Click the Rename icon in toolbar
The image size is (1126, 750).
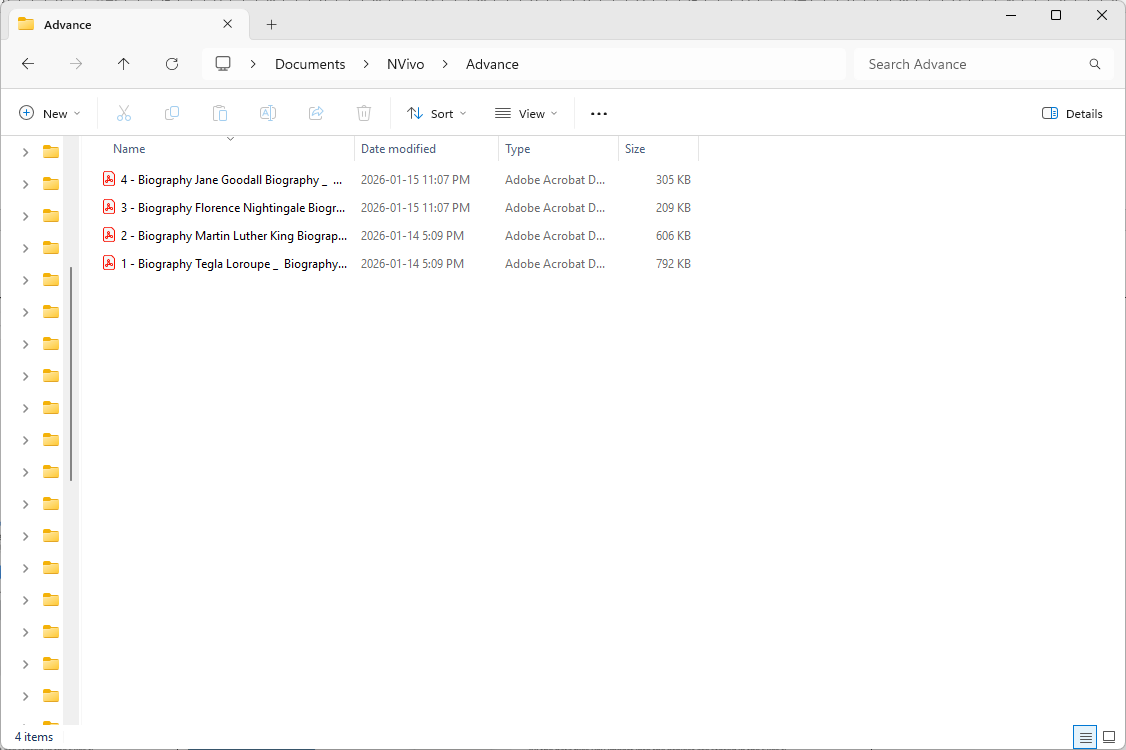coord(268,114)
